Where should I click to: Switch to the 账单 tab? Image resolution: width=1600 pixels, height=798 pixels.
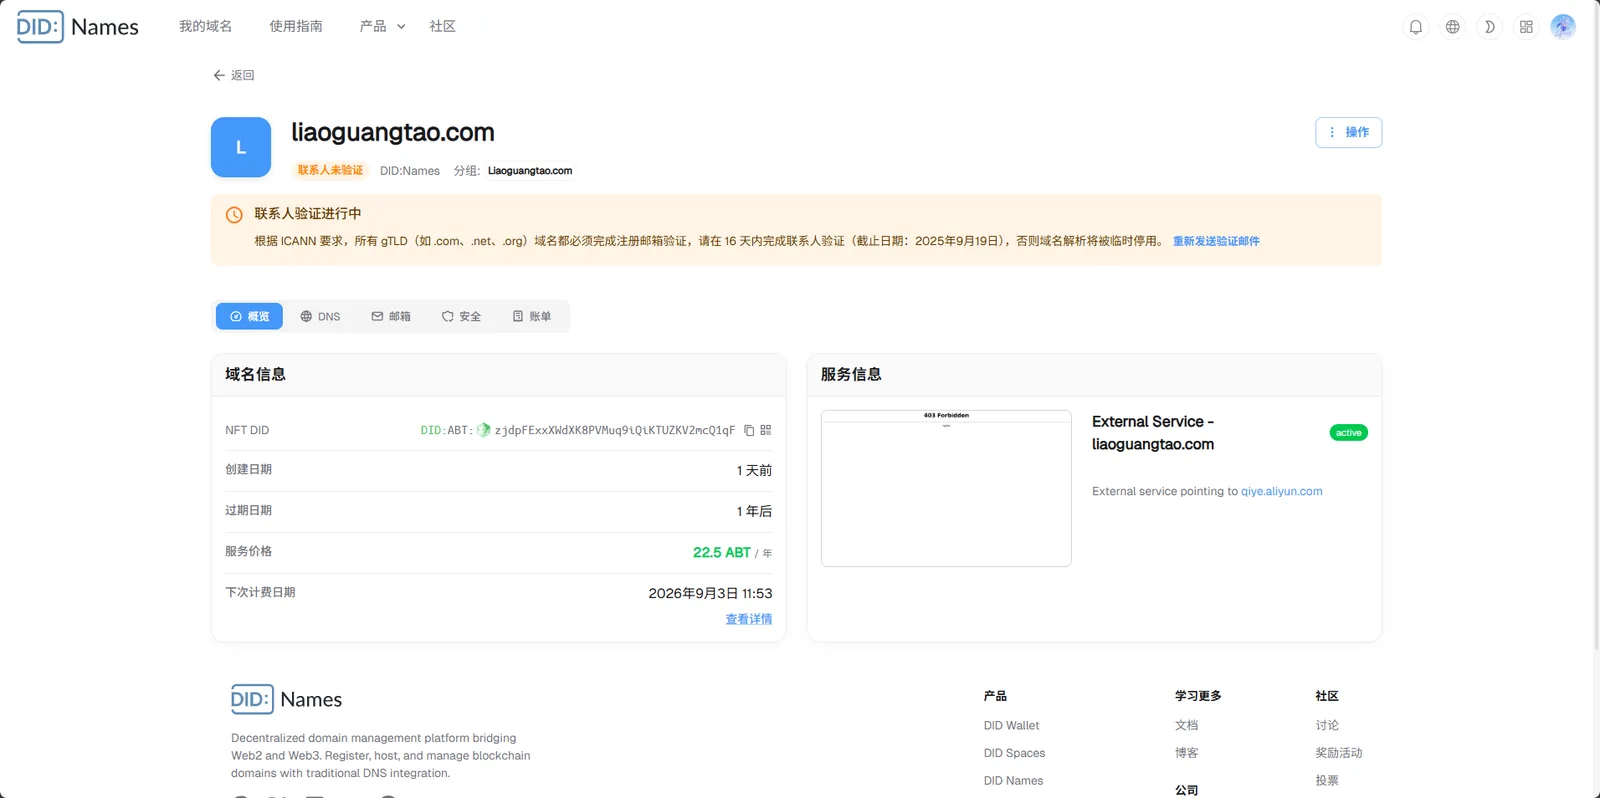[532, 316]
